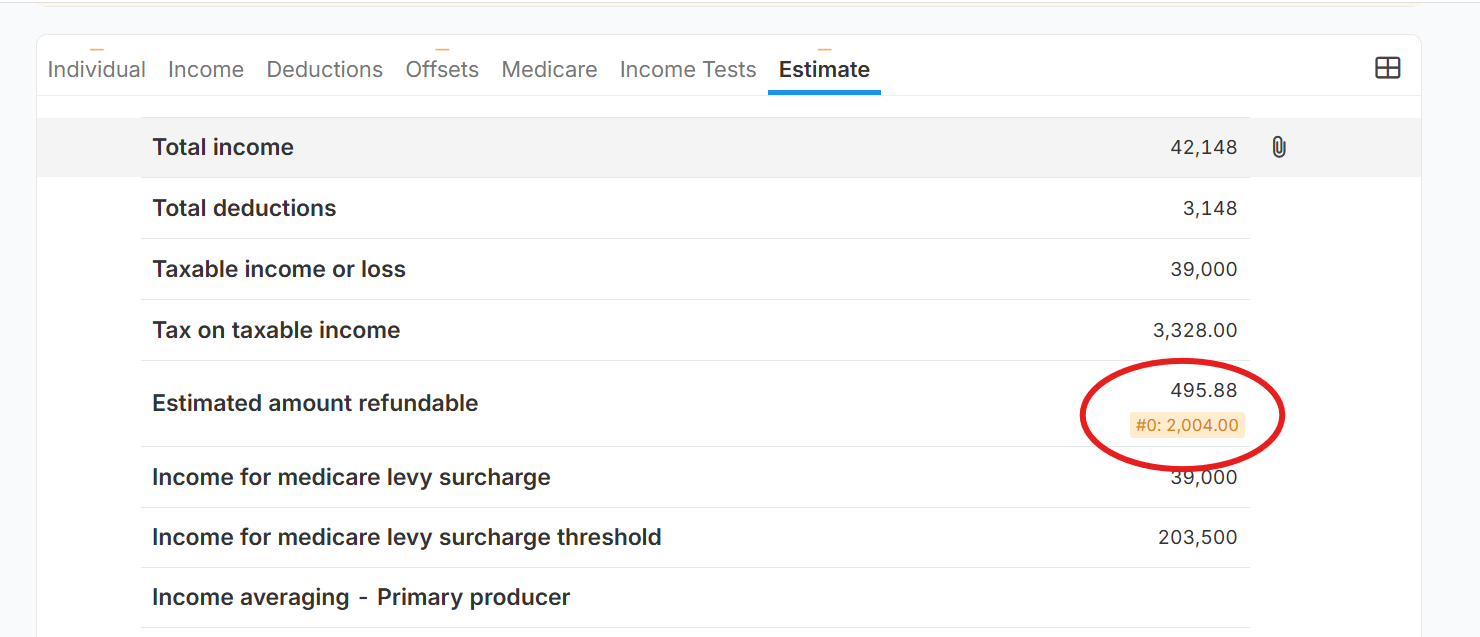Click the #0: 2,004.00 orange badge

[1187, 425]
